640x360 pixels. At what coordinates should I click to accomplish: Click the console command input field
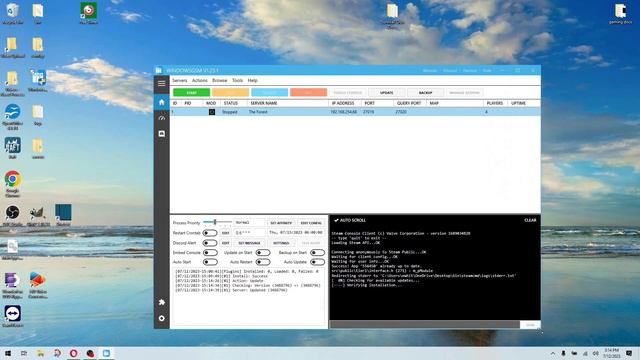pos(424,325)
